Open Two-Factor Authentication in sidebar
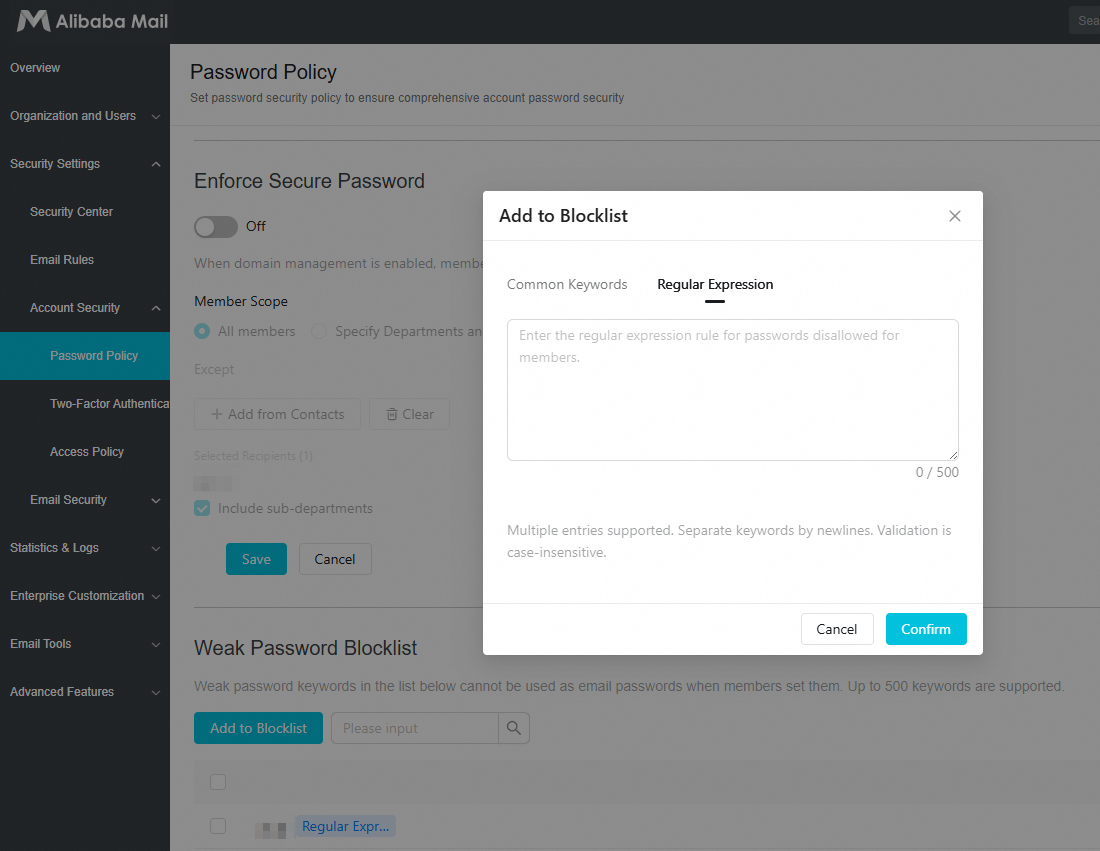This screenshot has height=851, width=1100. click(x=109, y=404)
